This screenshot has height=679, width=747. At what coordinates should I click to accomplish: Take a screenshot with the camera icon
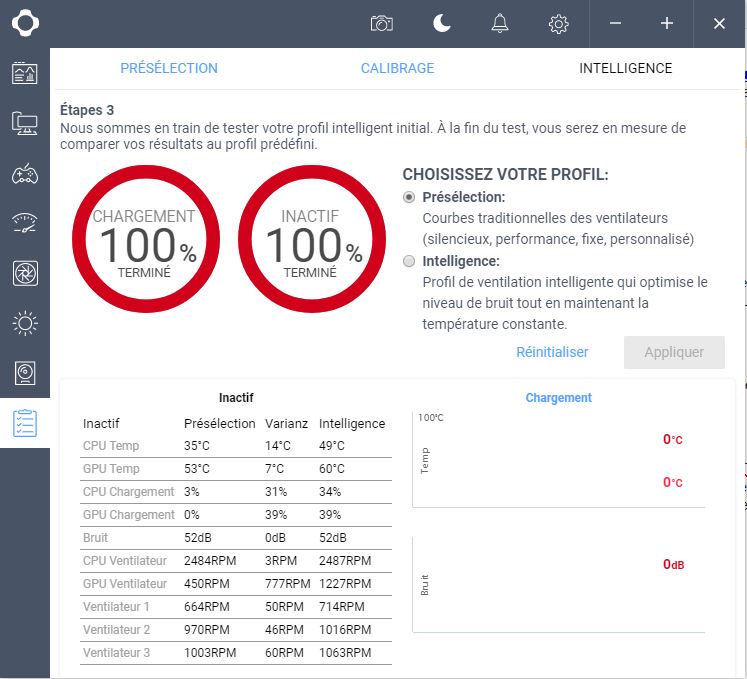point(381,24)
